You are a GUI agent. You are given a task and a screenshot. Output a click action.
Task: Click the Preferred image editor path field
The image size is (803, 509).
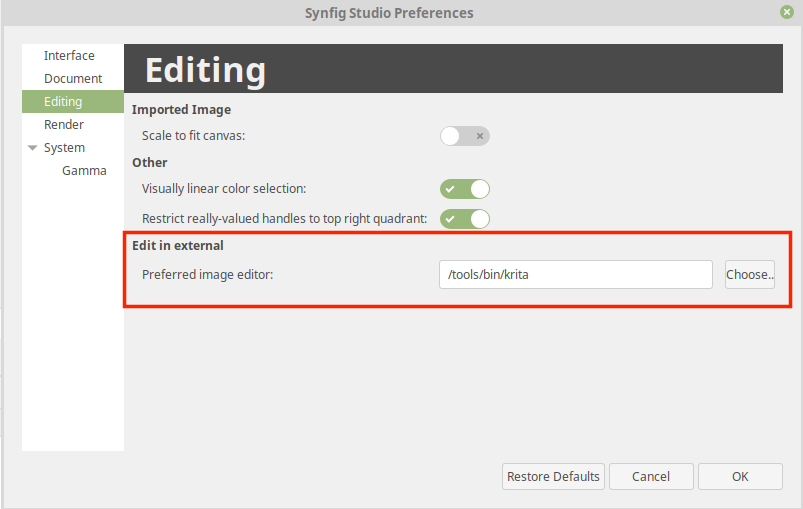point(576,274)
